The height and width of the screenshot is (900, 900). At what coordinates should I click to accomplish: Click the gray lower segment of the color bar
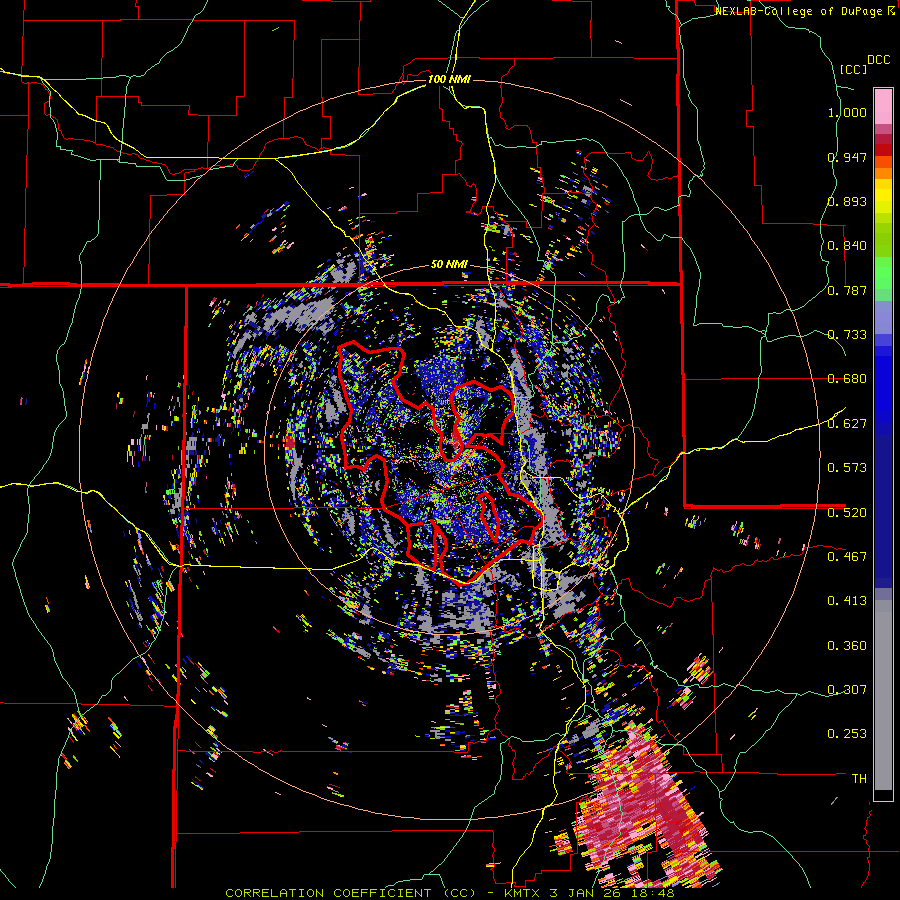click(x=883, y=695)
